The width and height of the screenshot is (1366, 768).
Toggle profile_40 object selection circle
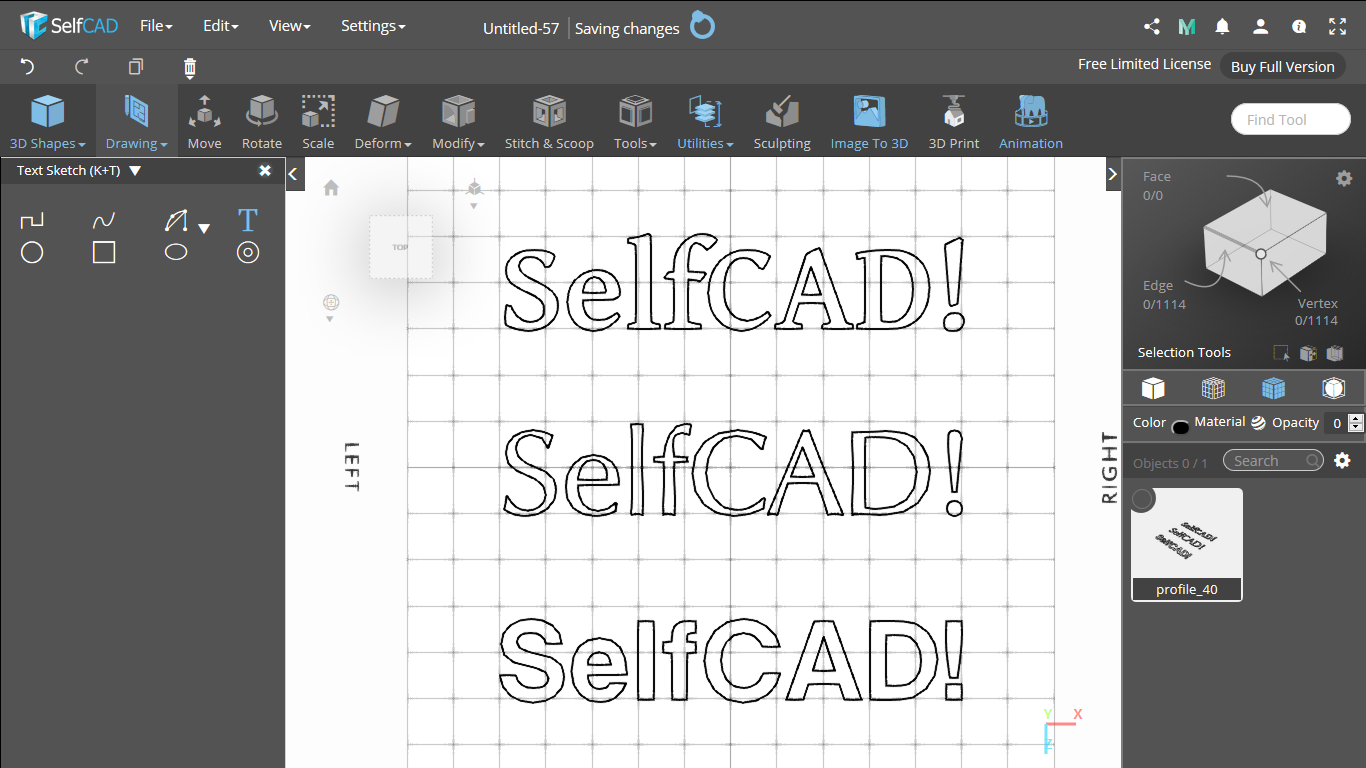point(1143,499)
